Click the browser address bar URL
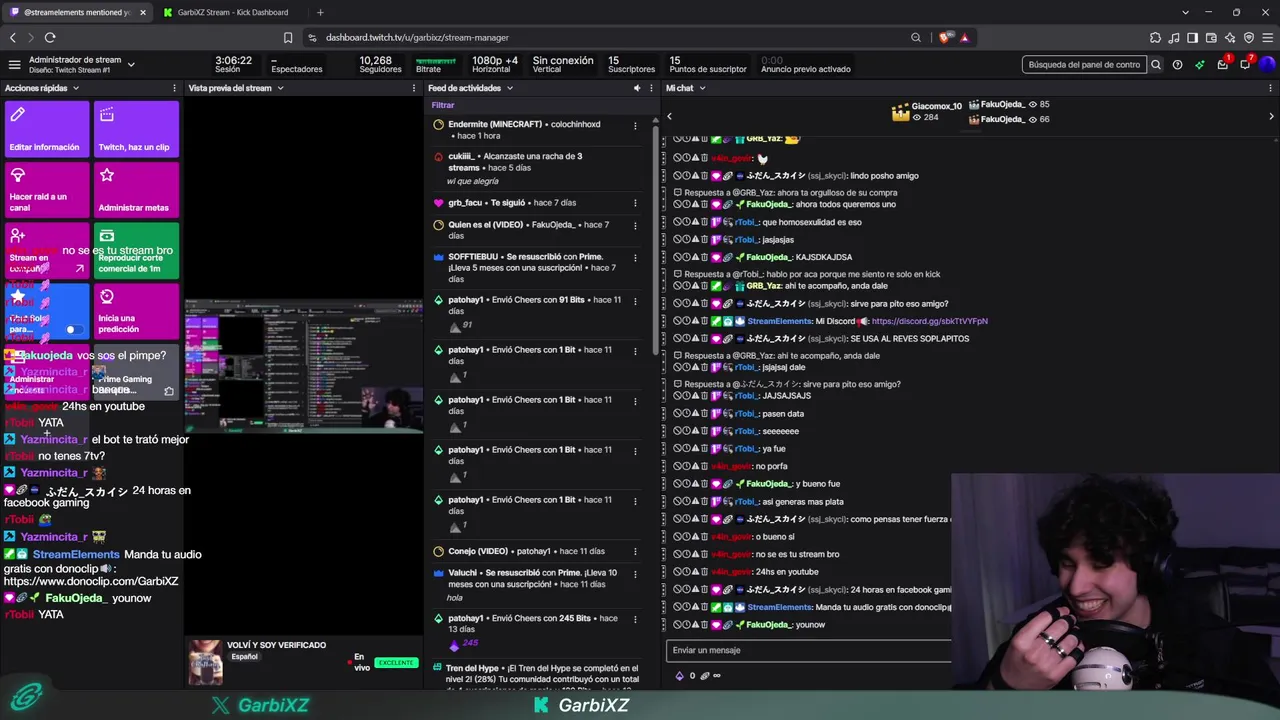Viewport: 1280px width, 720px height. 417,38
